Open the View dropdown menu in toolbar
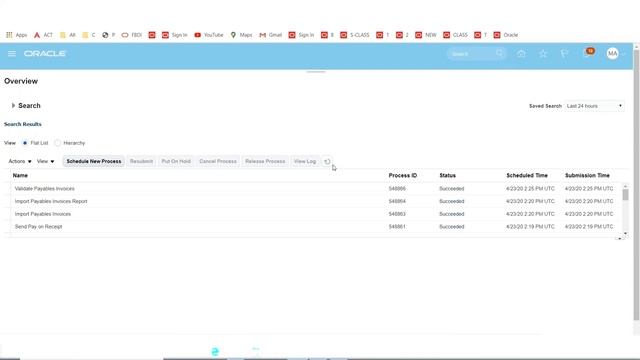The width and height of the screenshot is (640, 360). (x=45, y=161)
